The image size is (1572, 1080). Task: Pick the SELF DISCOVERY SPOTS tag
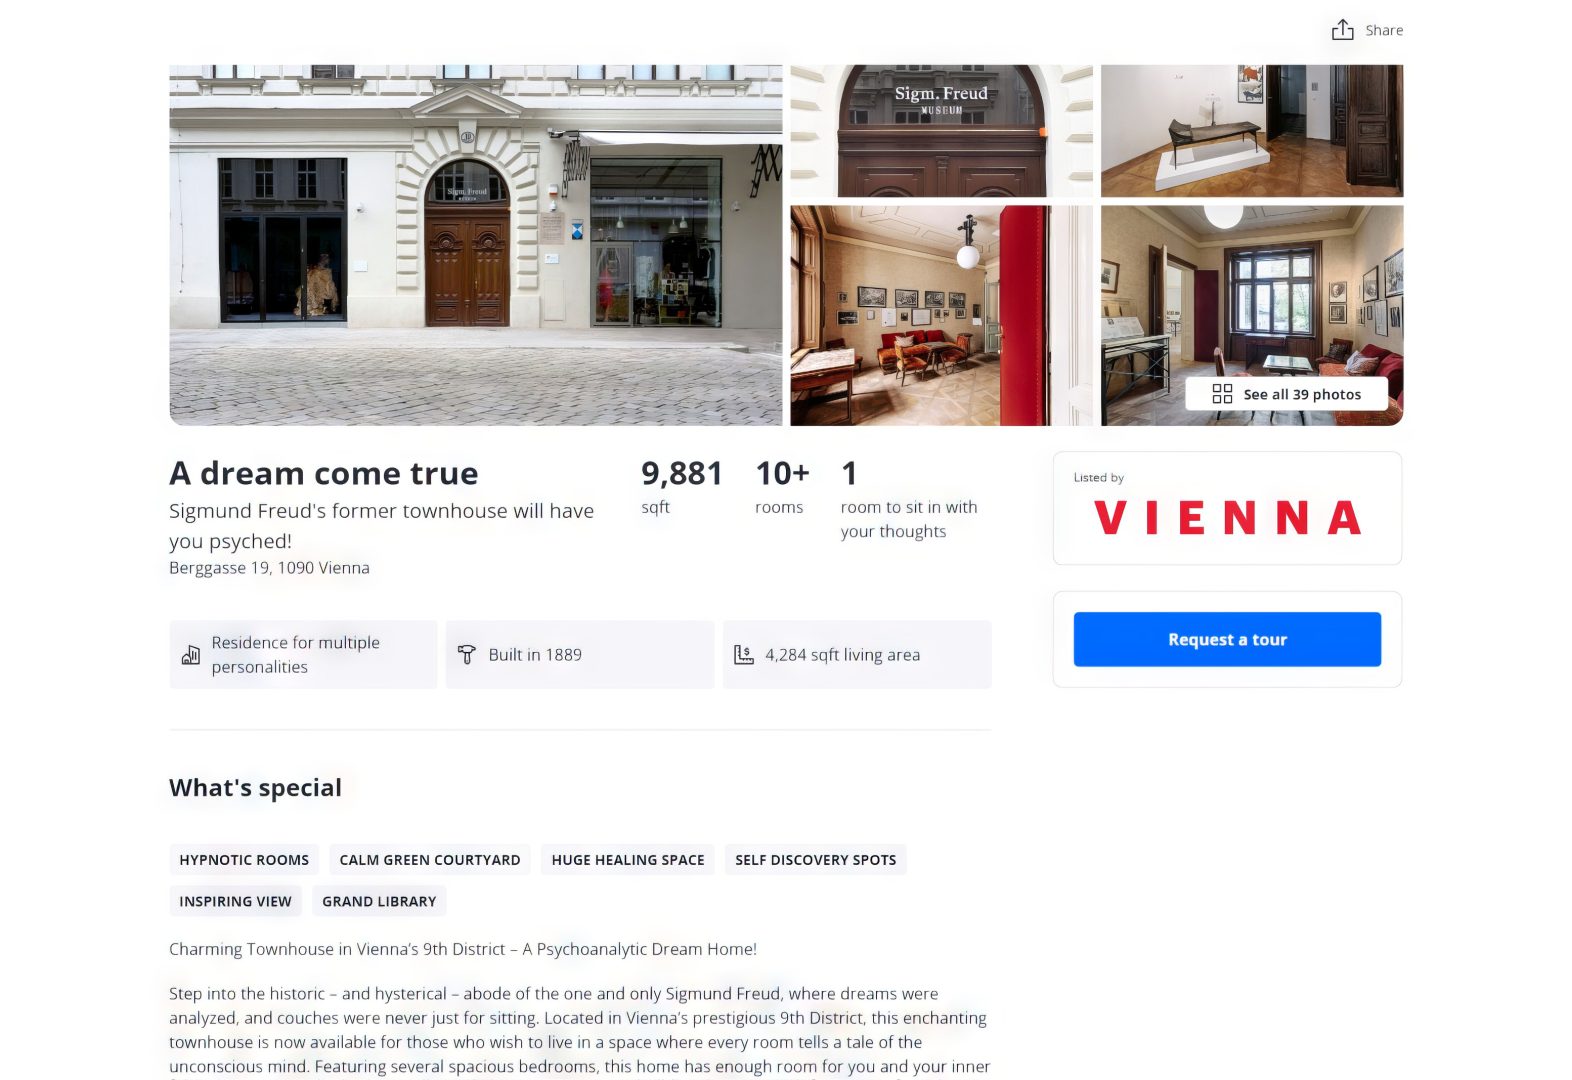click(816, 860)
